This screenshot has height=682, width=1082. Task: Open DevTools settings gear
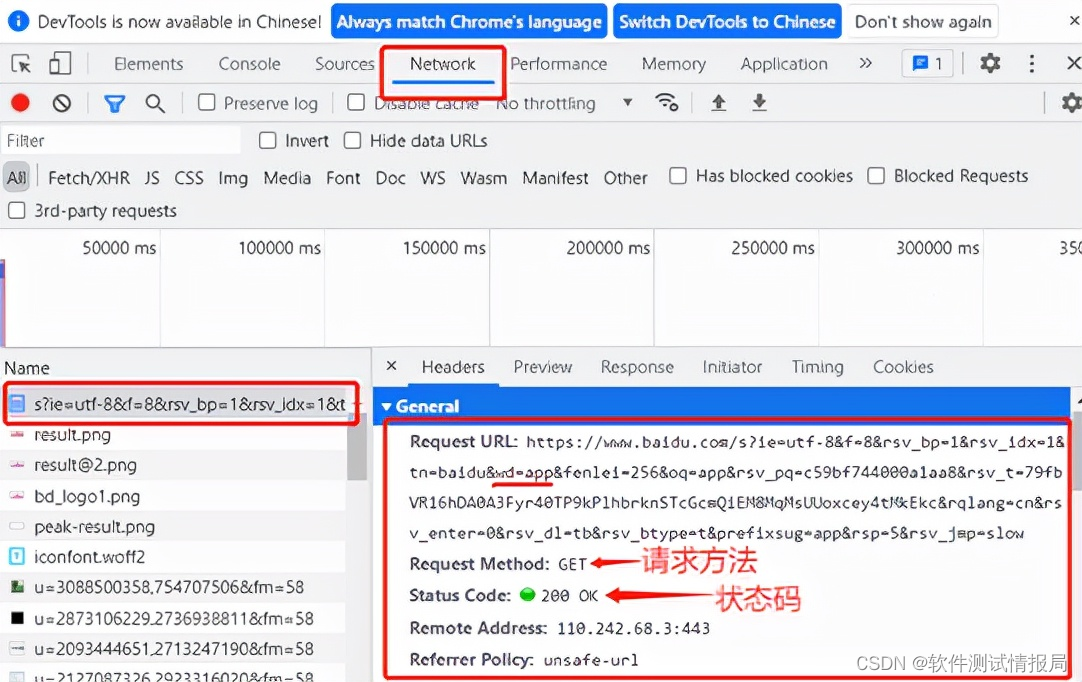click(990, 64)
